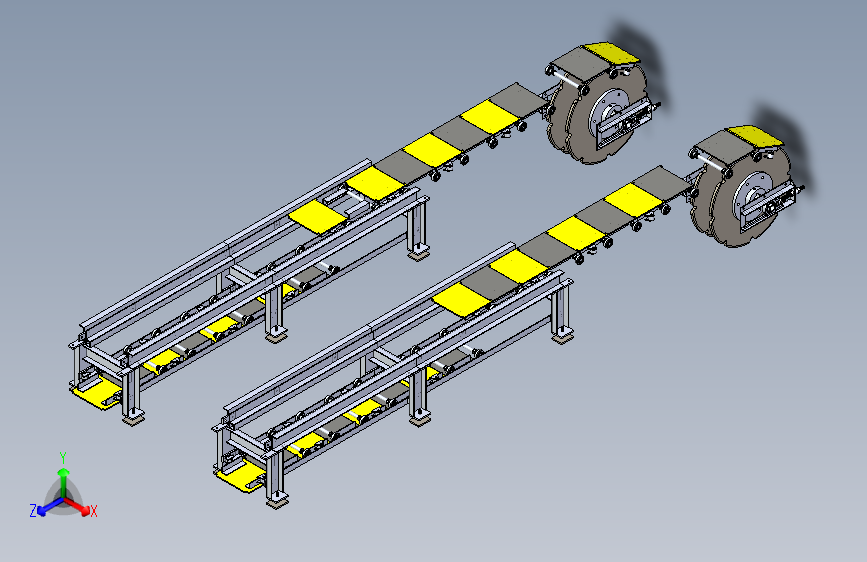Click the green Y axis arrow of the triad
The image size is (867, 562).
pos(64,483)
